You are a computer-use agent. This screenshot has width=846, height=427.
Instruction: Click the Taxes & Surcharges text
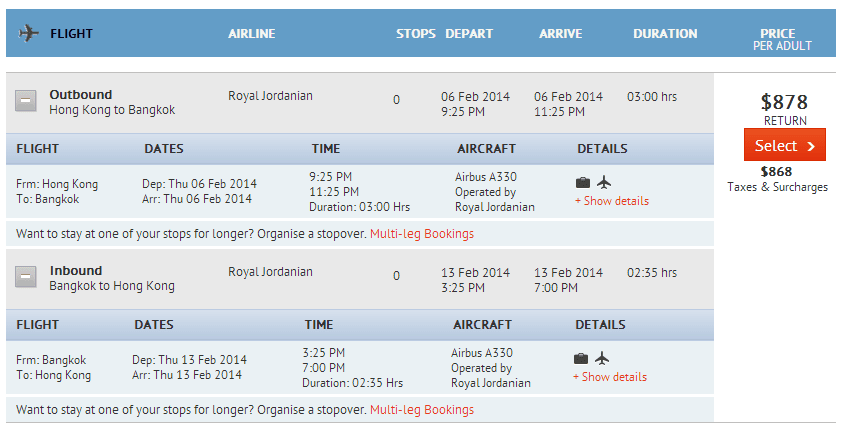pos(777,187)
